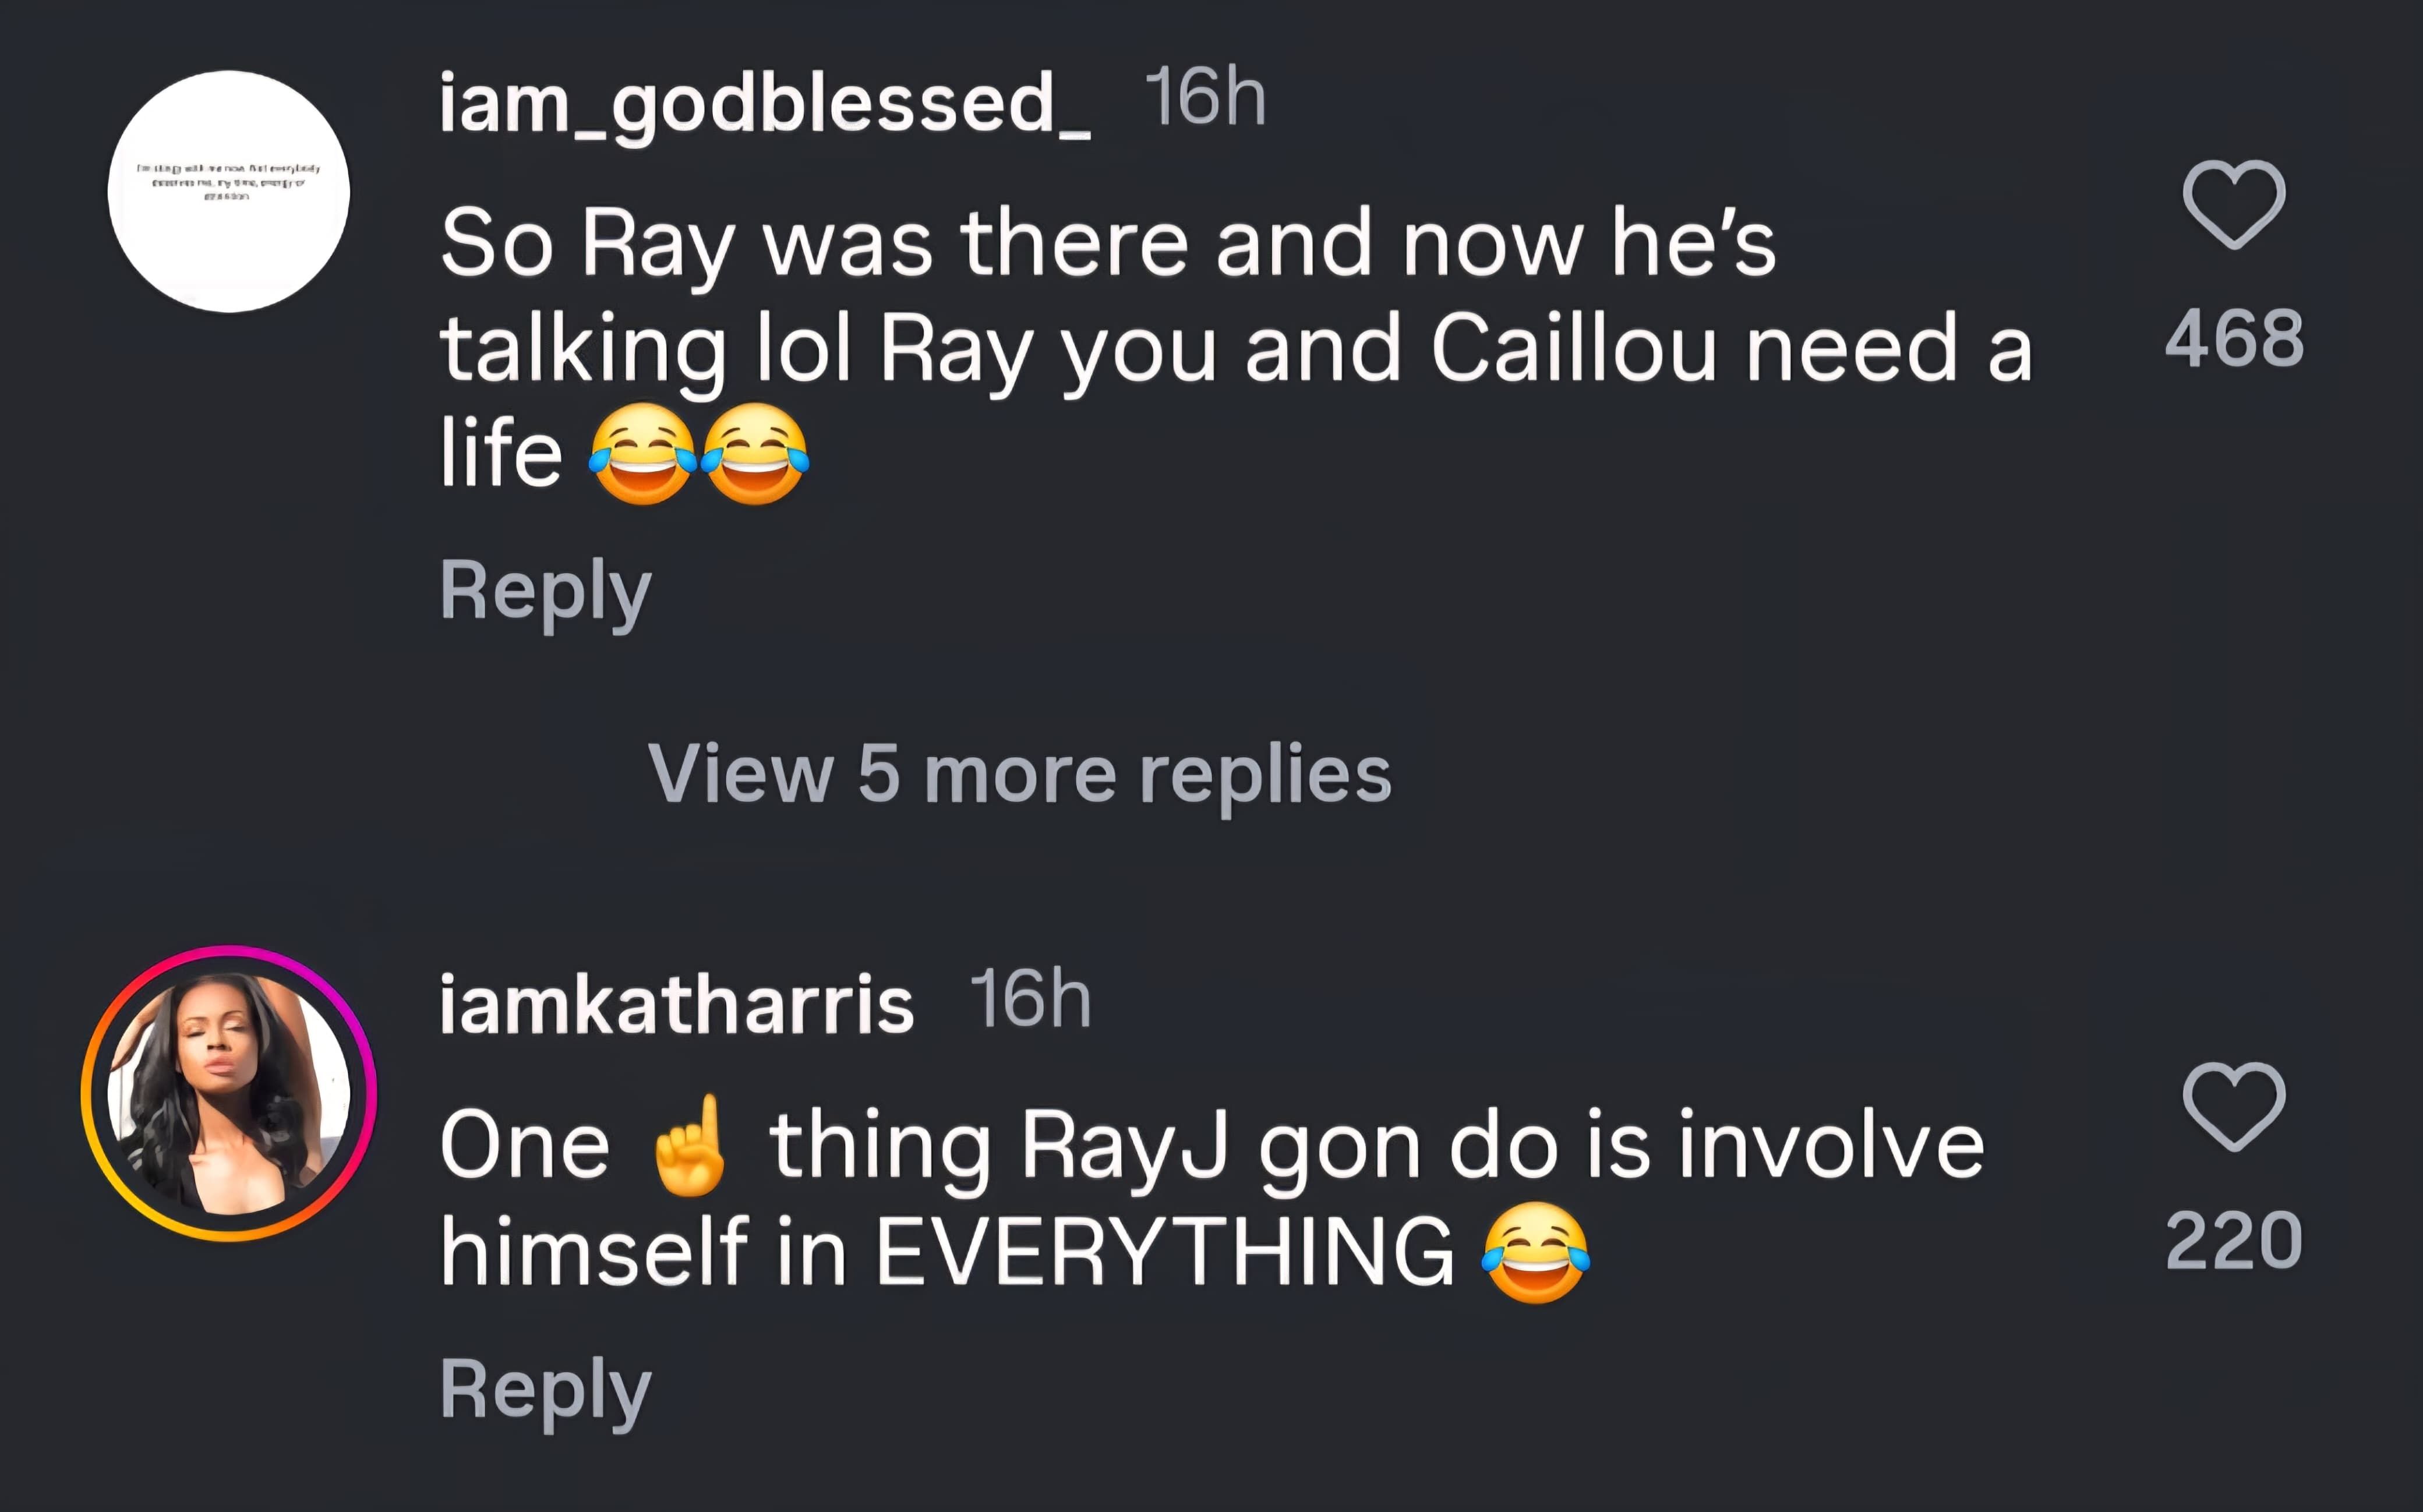Click the pointing-up finger emoji after "One"

[x=689, y=1146]
